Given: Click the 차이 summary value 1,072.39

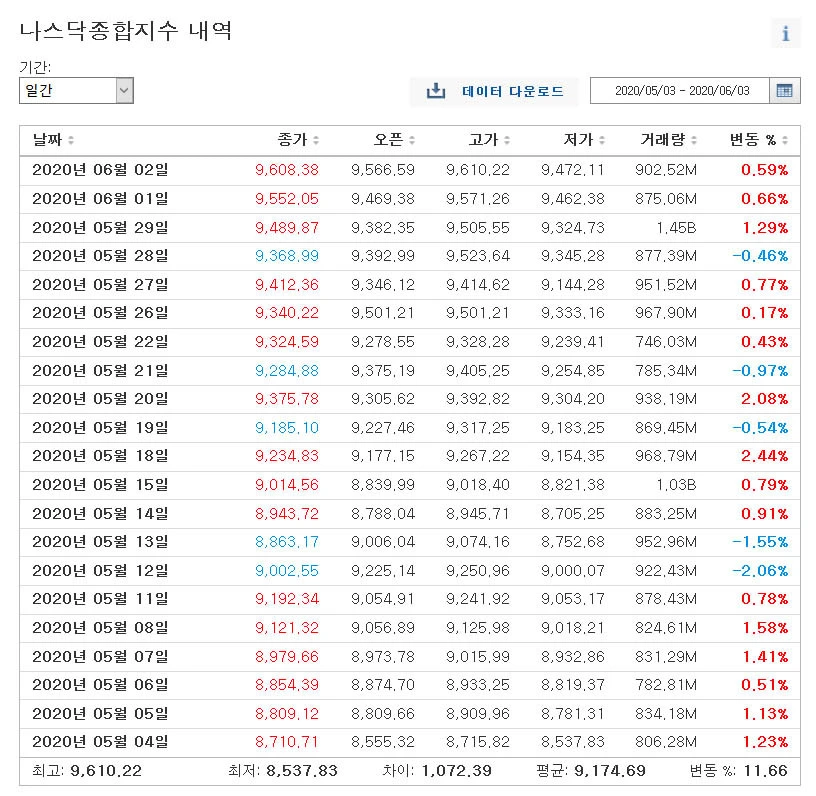Looking at the screenshot, I should pyautogui.click(x=456, y=771).
